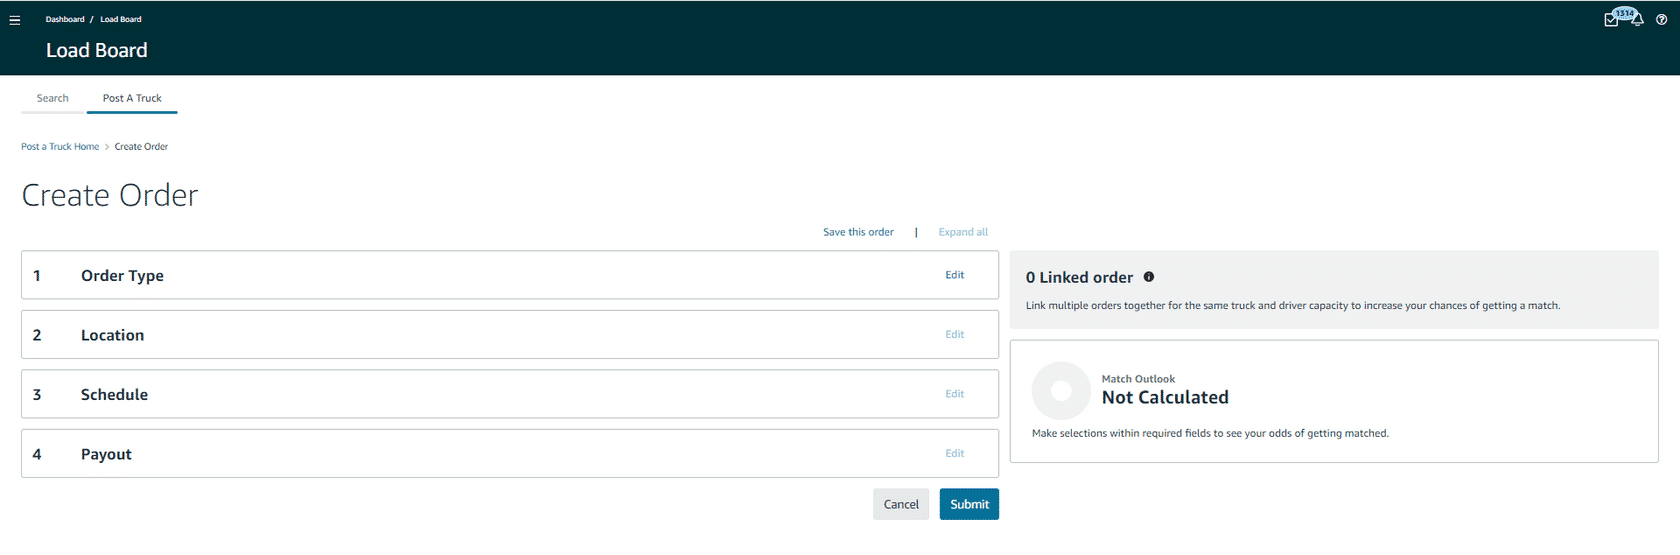Open the notifications bell

pyautogui.click(x=1637, y=20)
